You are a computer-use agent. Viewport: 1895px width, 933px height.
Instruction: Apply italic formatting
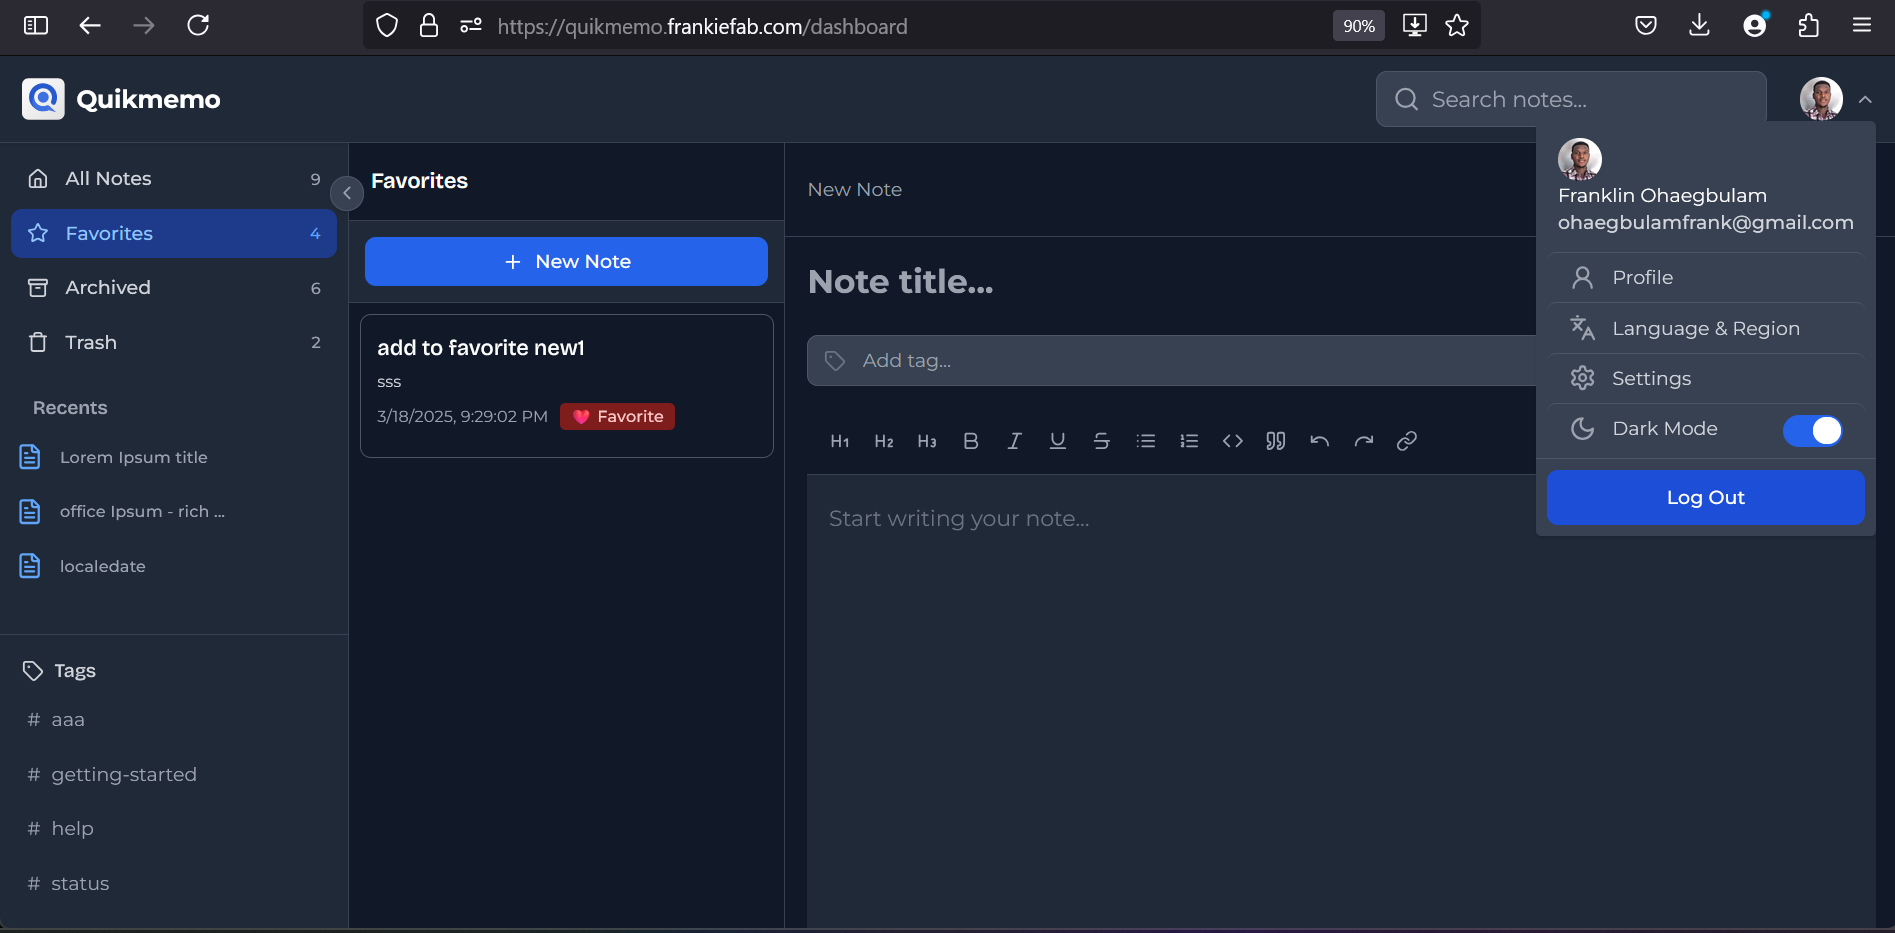pos(1013,440)
